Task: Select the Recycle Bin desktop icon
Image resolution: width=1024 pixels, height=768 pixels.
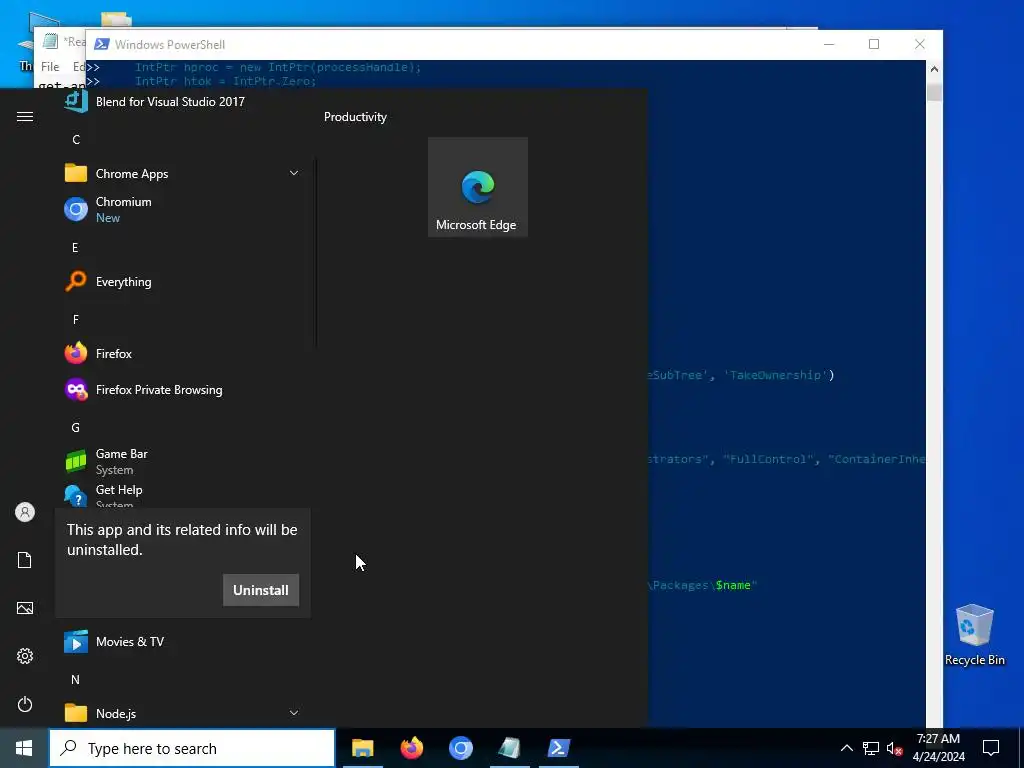Action: coord(974,635)
